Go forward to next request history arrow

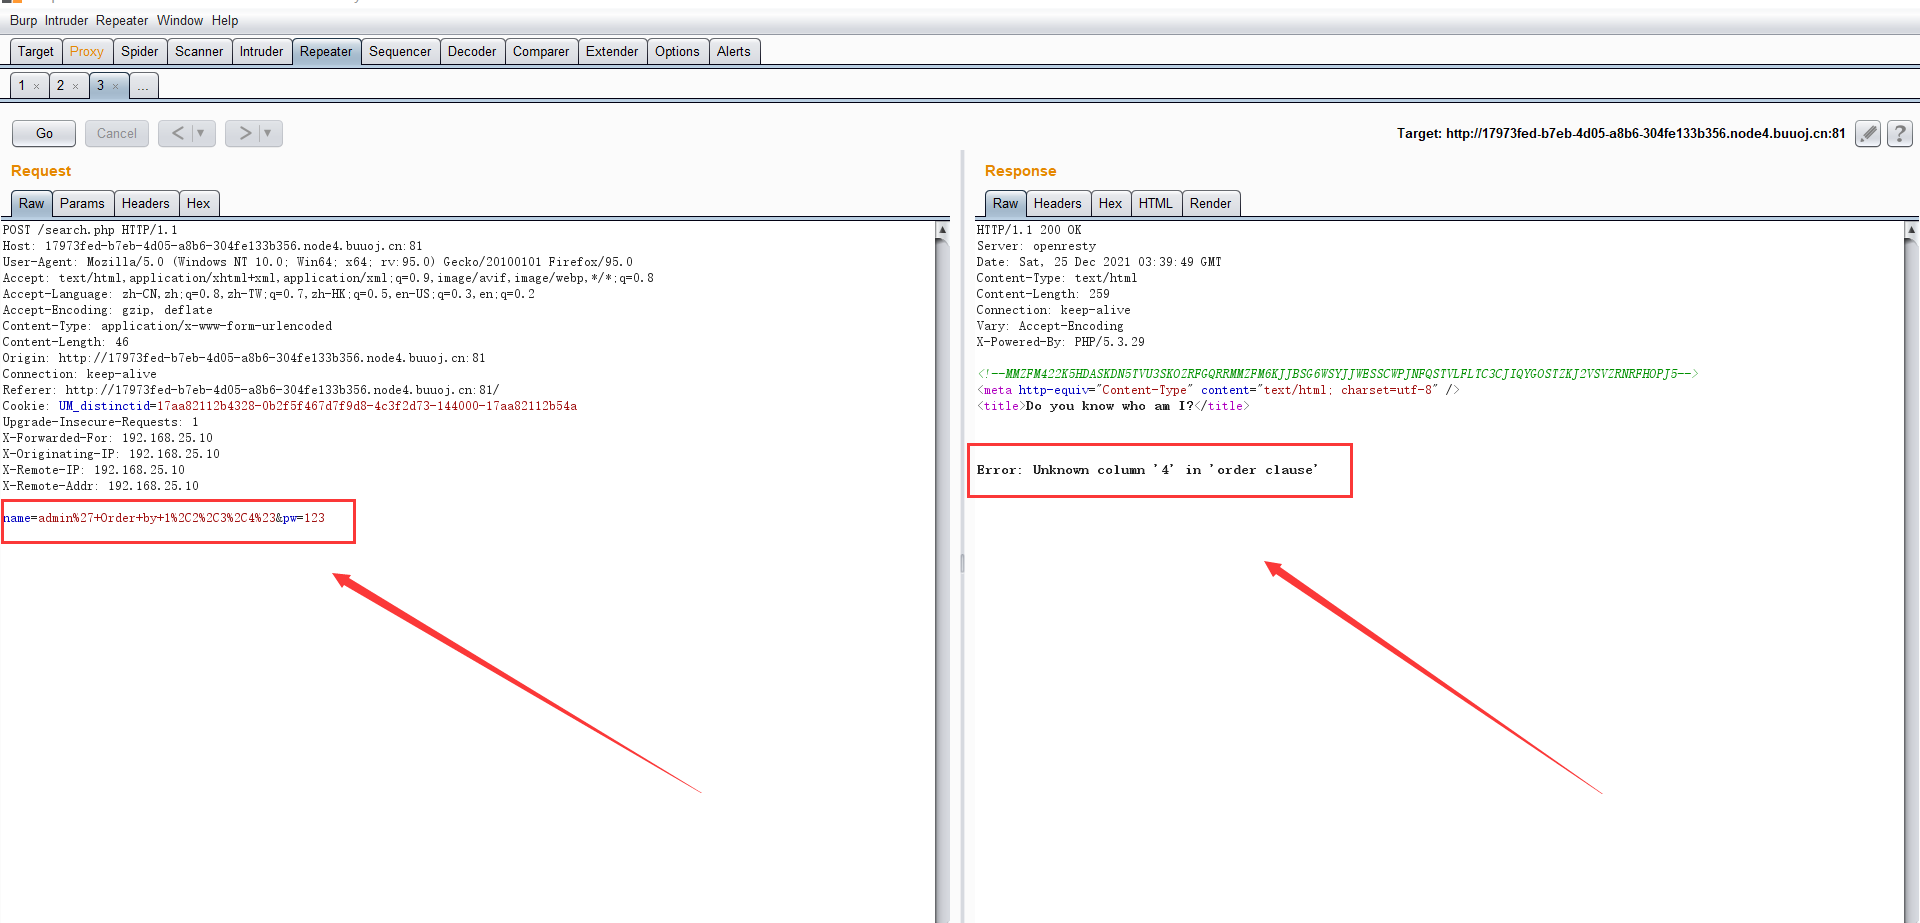[245, 133]
